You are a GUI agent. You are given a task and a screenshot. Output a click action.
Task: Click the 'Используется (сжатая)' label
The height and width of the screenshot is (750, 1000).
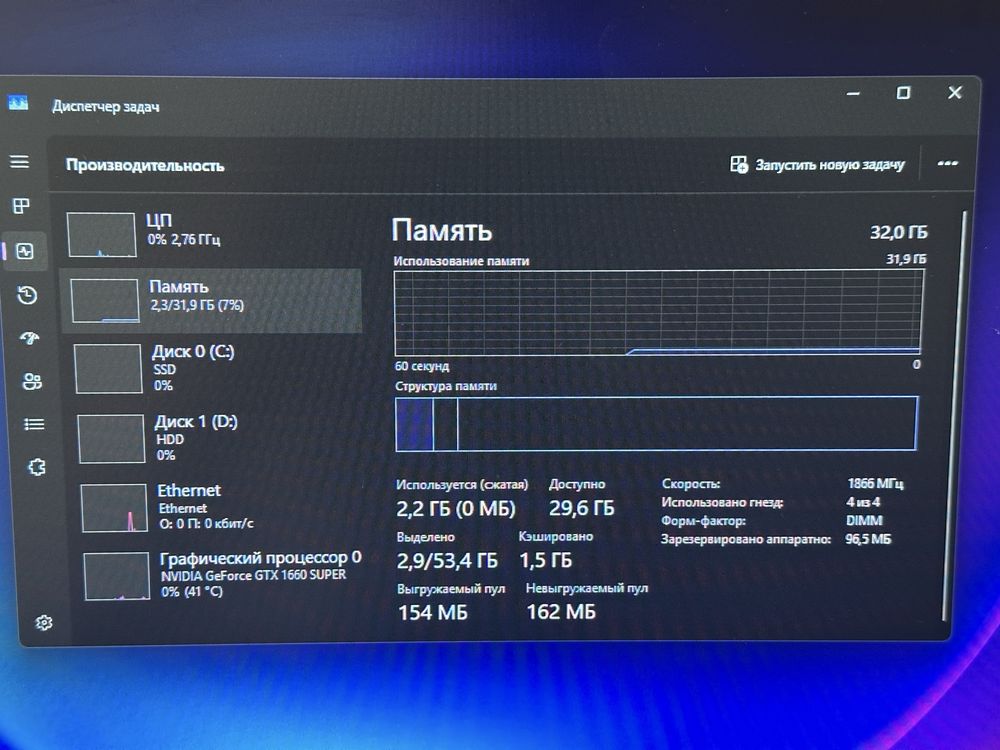point(462,485)
